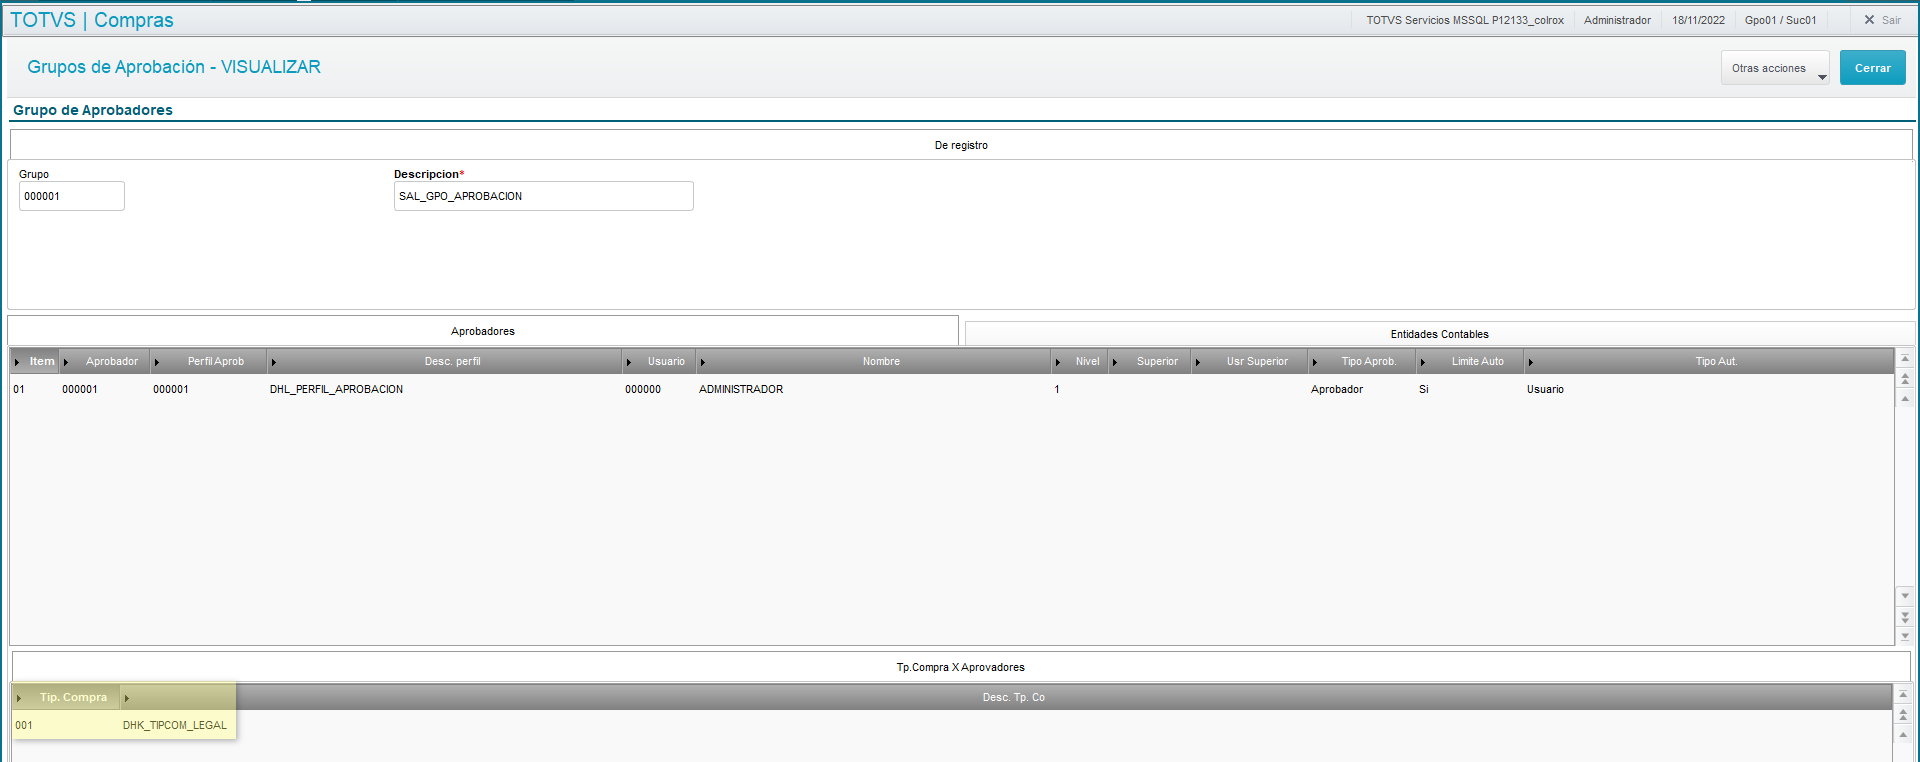Select the Tp.Compra X Aprovadores tab
The height and width of the screenshot is (762, 1920).
pos(960,667)
